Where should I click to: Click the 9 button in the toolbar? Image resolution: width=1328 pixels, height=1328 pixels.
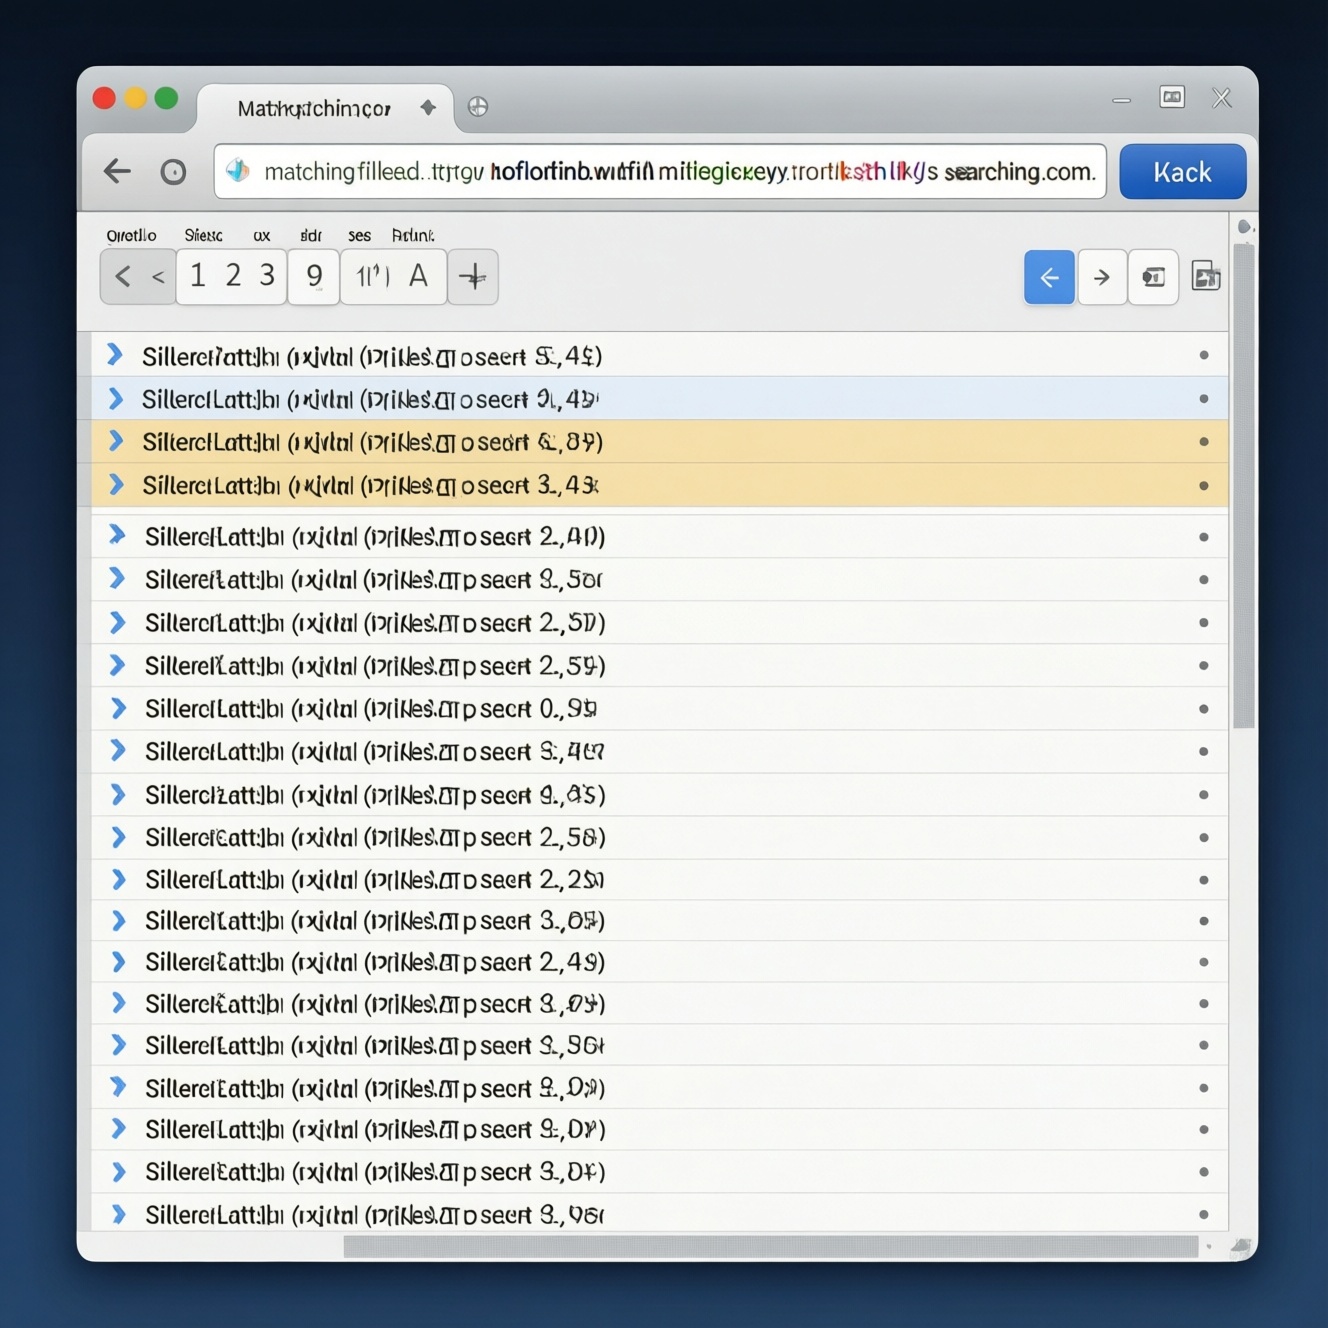314,277
